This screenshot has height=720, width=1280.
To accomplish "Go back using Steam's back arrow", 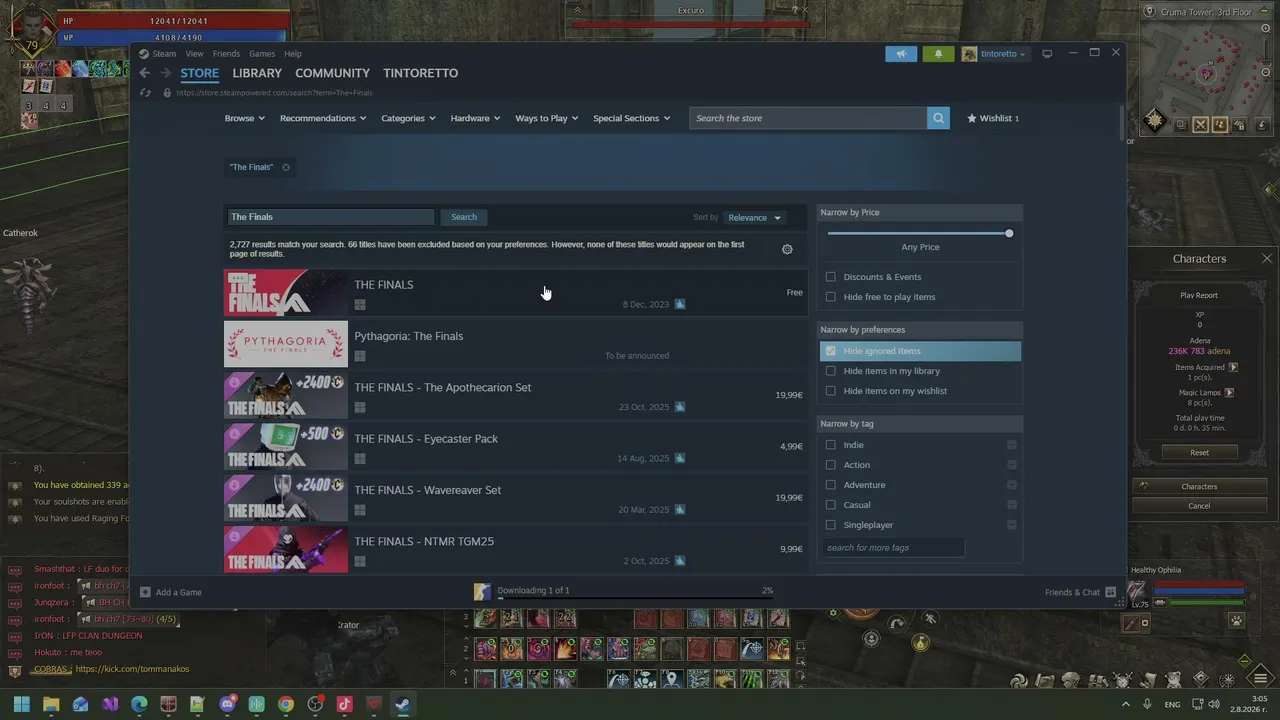I will [x=144, y=73].
